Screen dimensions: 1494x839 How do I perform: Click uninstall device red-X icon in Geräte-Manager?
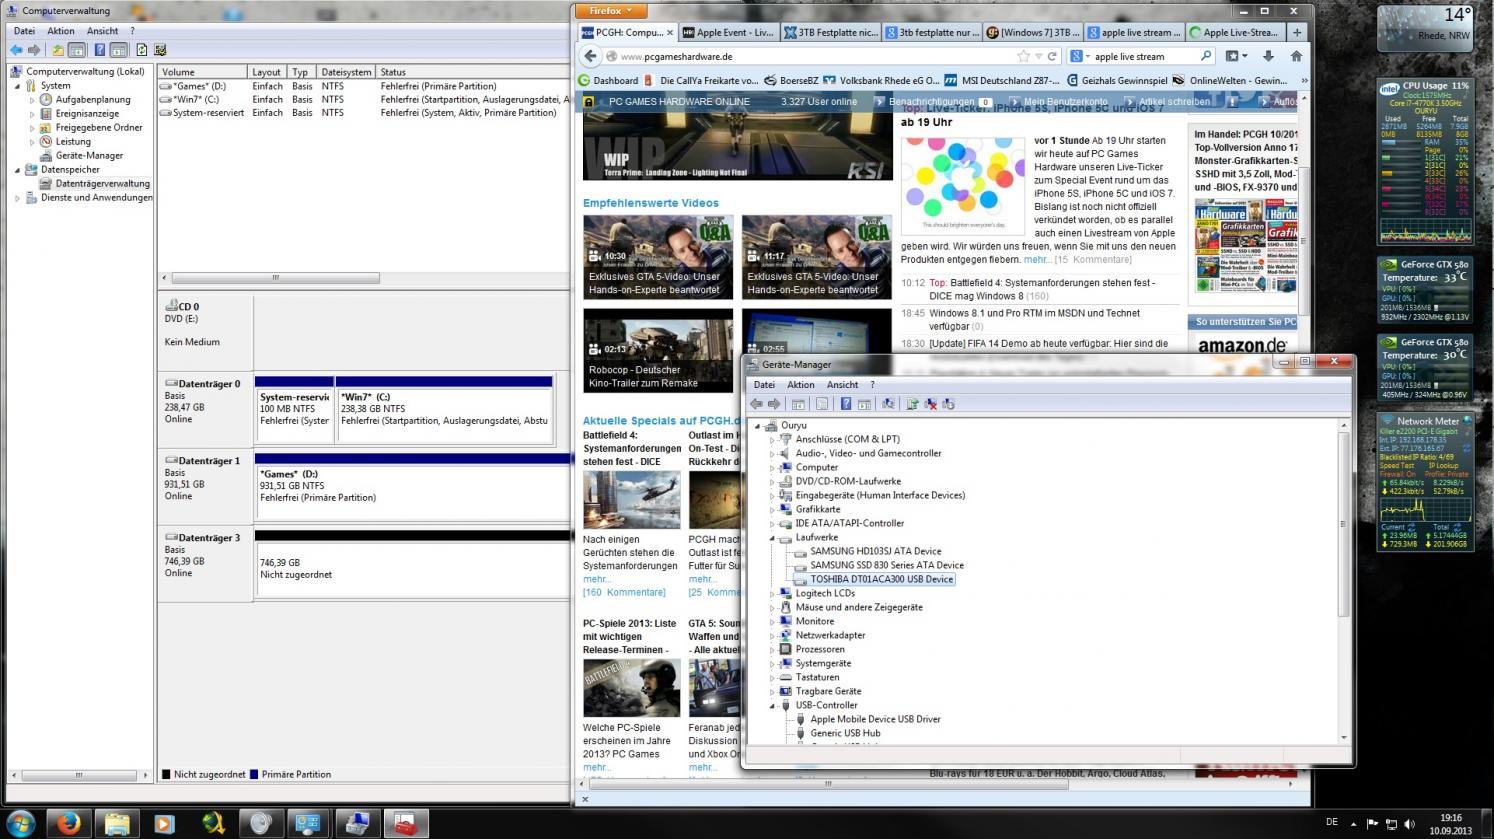[x=930, y=404]
